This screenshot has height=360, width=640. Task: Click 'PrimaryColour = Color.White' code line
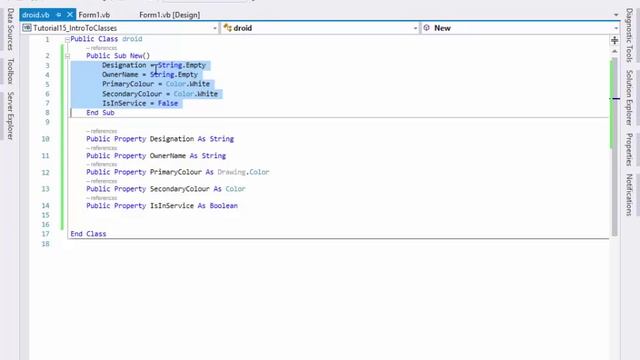(156, 84)
